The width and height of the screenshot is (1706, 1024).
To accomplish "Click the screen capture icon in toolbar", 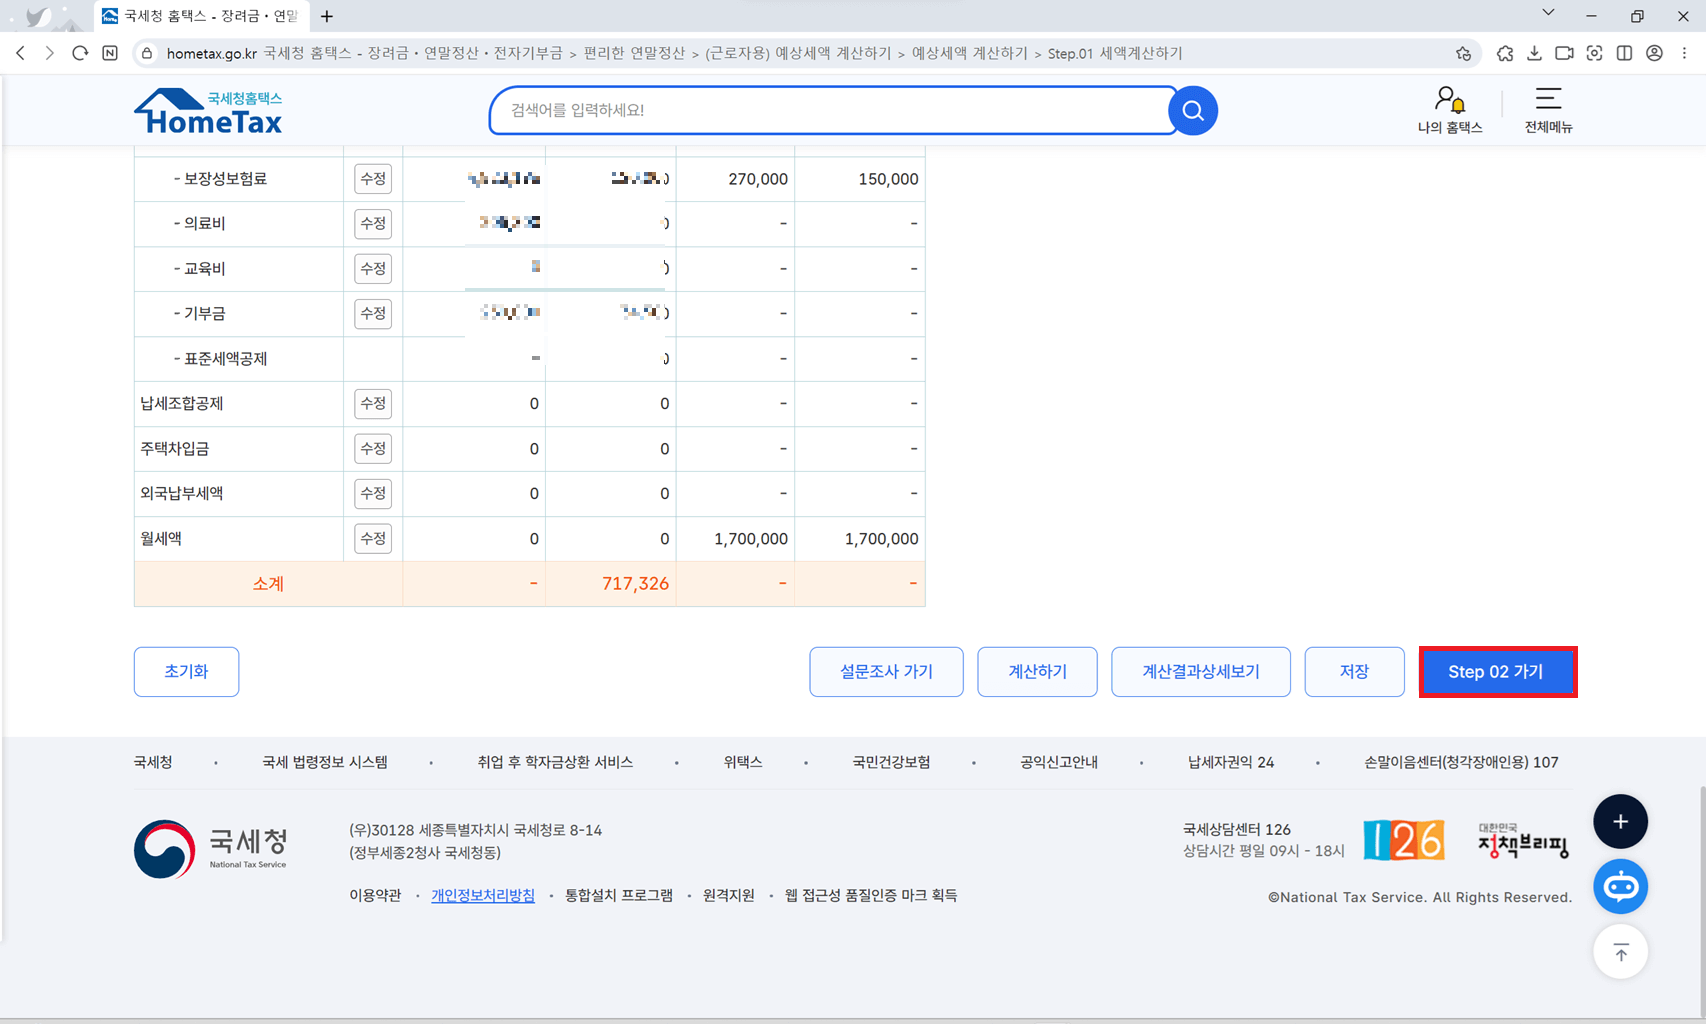I will click(1594, 53).
